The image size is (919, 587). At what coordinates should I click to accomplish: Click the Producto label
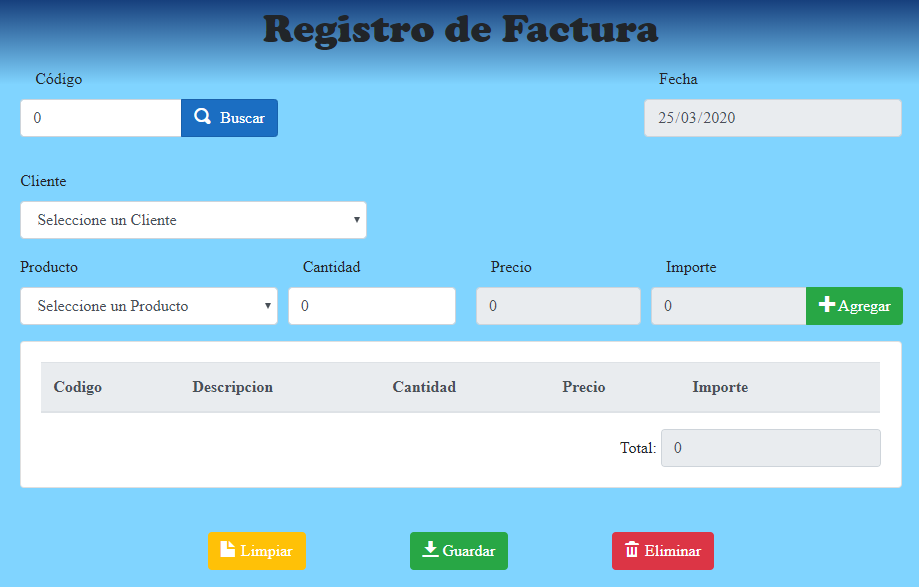[49, 267]
